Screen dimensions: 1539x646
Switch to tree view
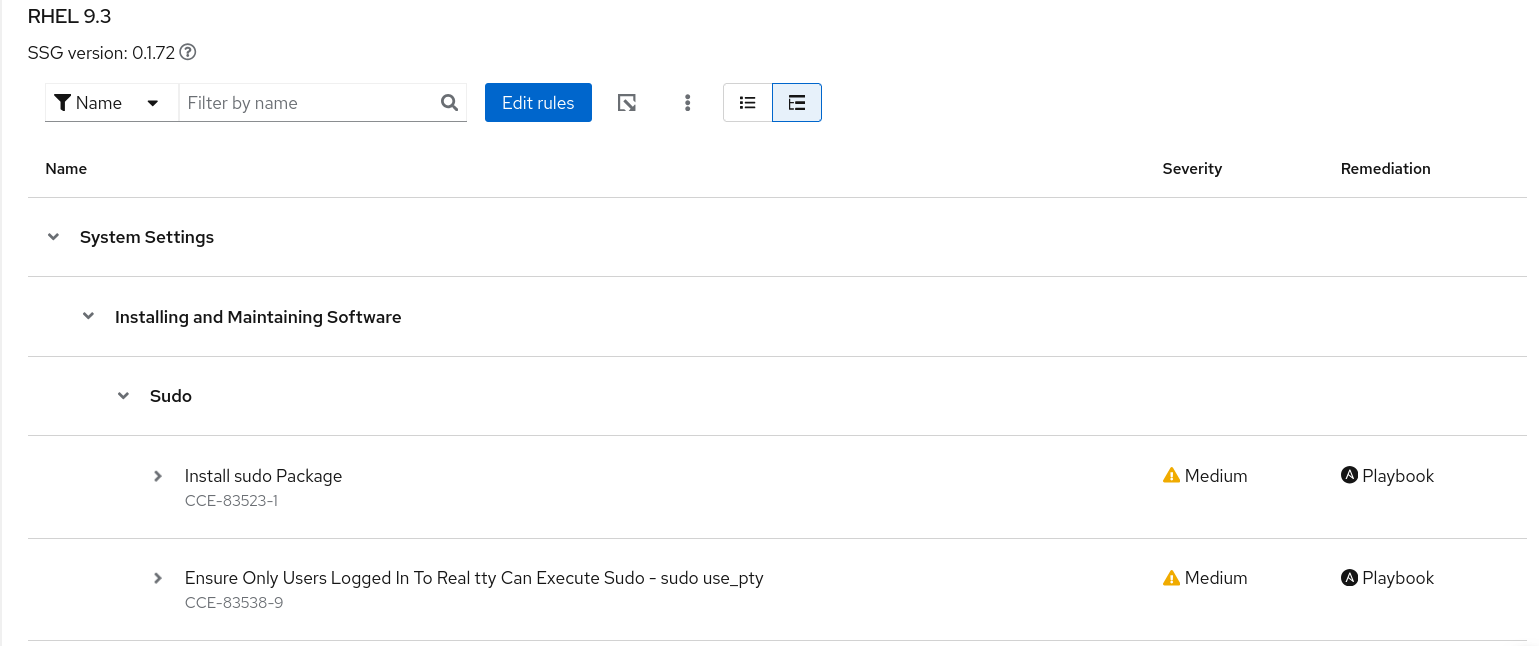797,102
